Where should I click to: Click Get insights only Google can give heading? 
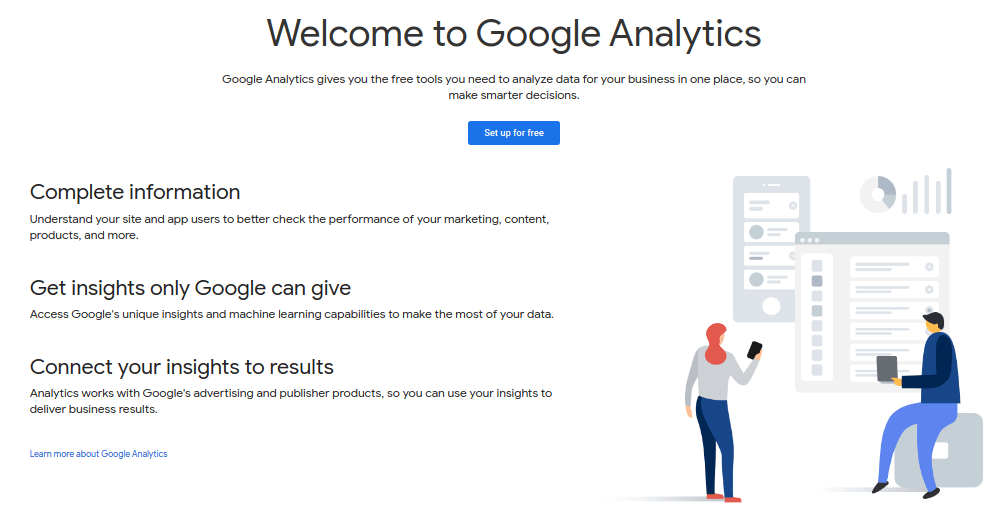pos(190,288)
